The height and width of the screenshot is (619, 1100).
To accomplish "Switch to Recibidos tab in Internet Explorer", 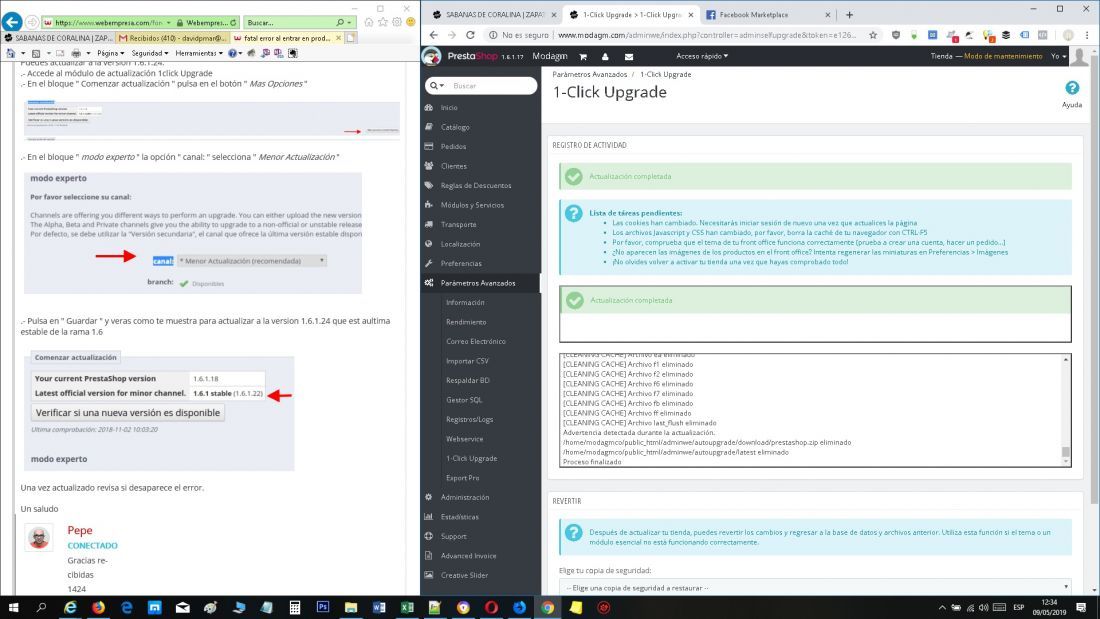I will (172, 38).
